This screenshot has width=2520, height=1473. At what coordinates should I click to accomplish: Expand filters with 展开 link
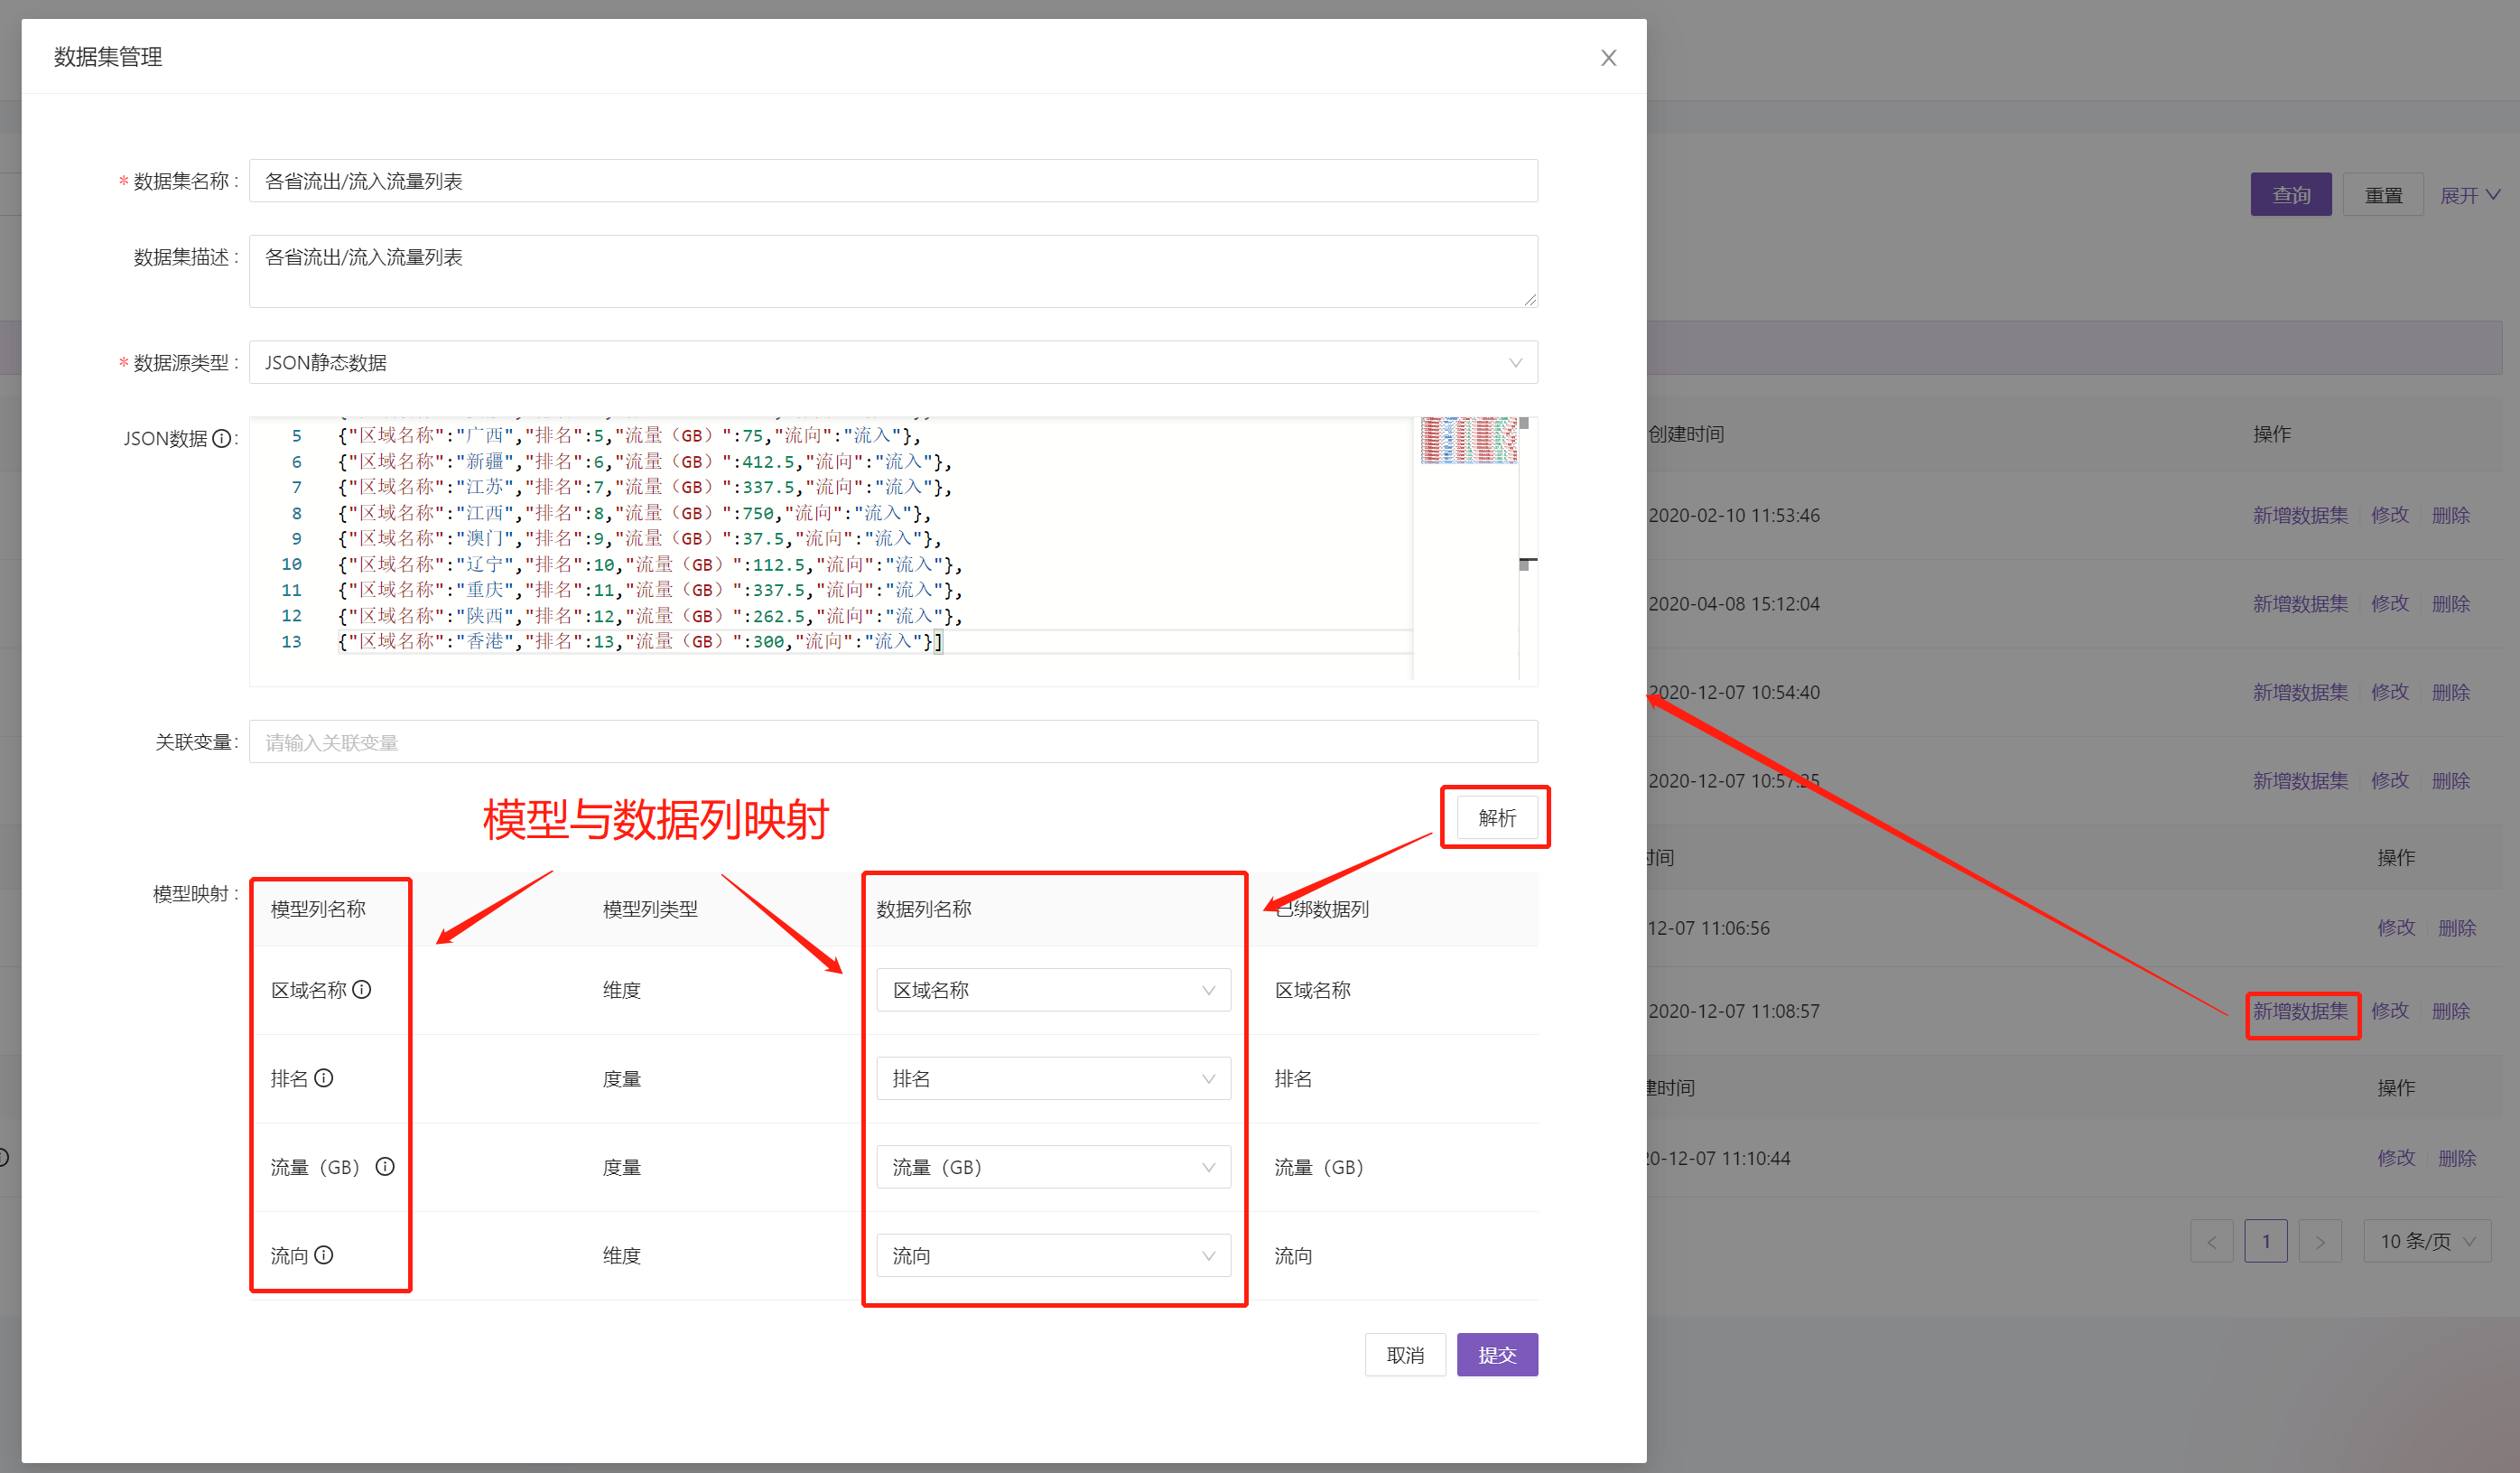click(x=2469, y=195)
